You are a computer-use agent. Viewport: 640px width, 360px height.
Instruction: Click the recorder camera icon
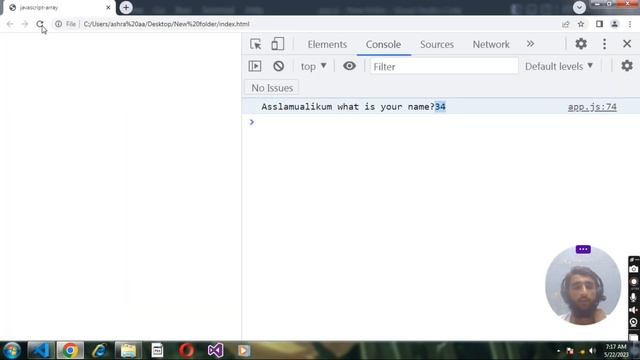click(x=633, y=269)
